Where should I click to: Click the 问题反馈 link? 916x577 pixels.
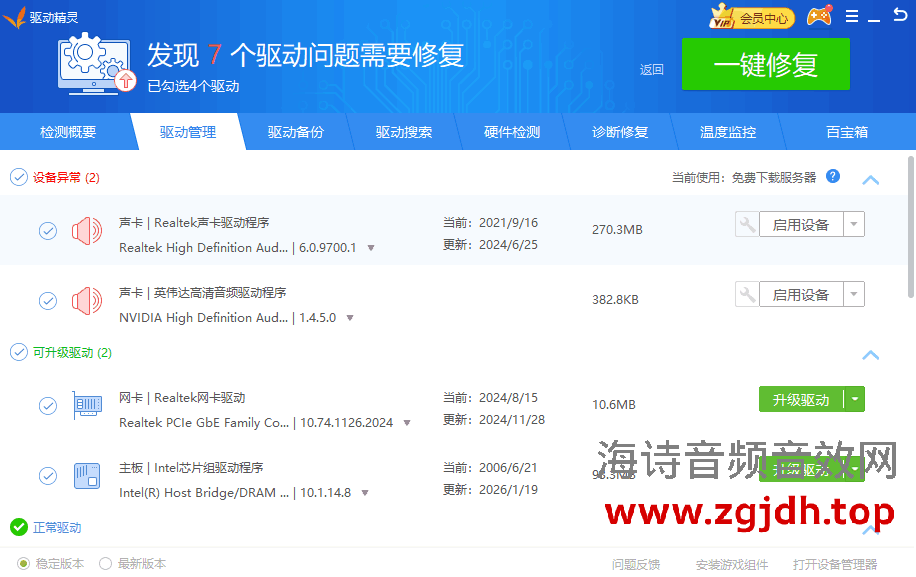[636, 564]
